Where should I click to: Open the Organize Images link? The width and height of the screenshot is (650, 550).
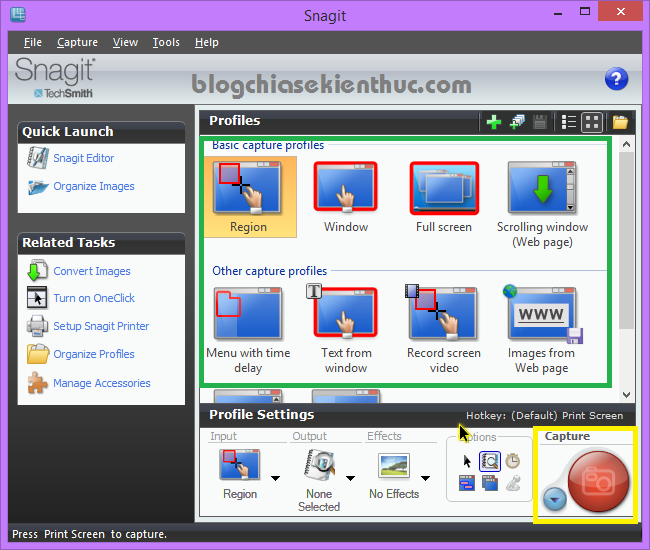point(94,187)
